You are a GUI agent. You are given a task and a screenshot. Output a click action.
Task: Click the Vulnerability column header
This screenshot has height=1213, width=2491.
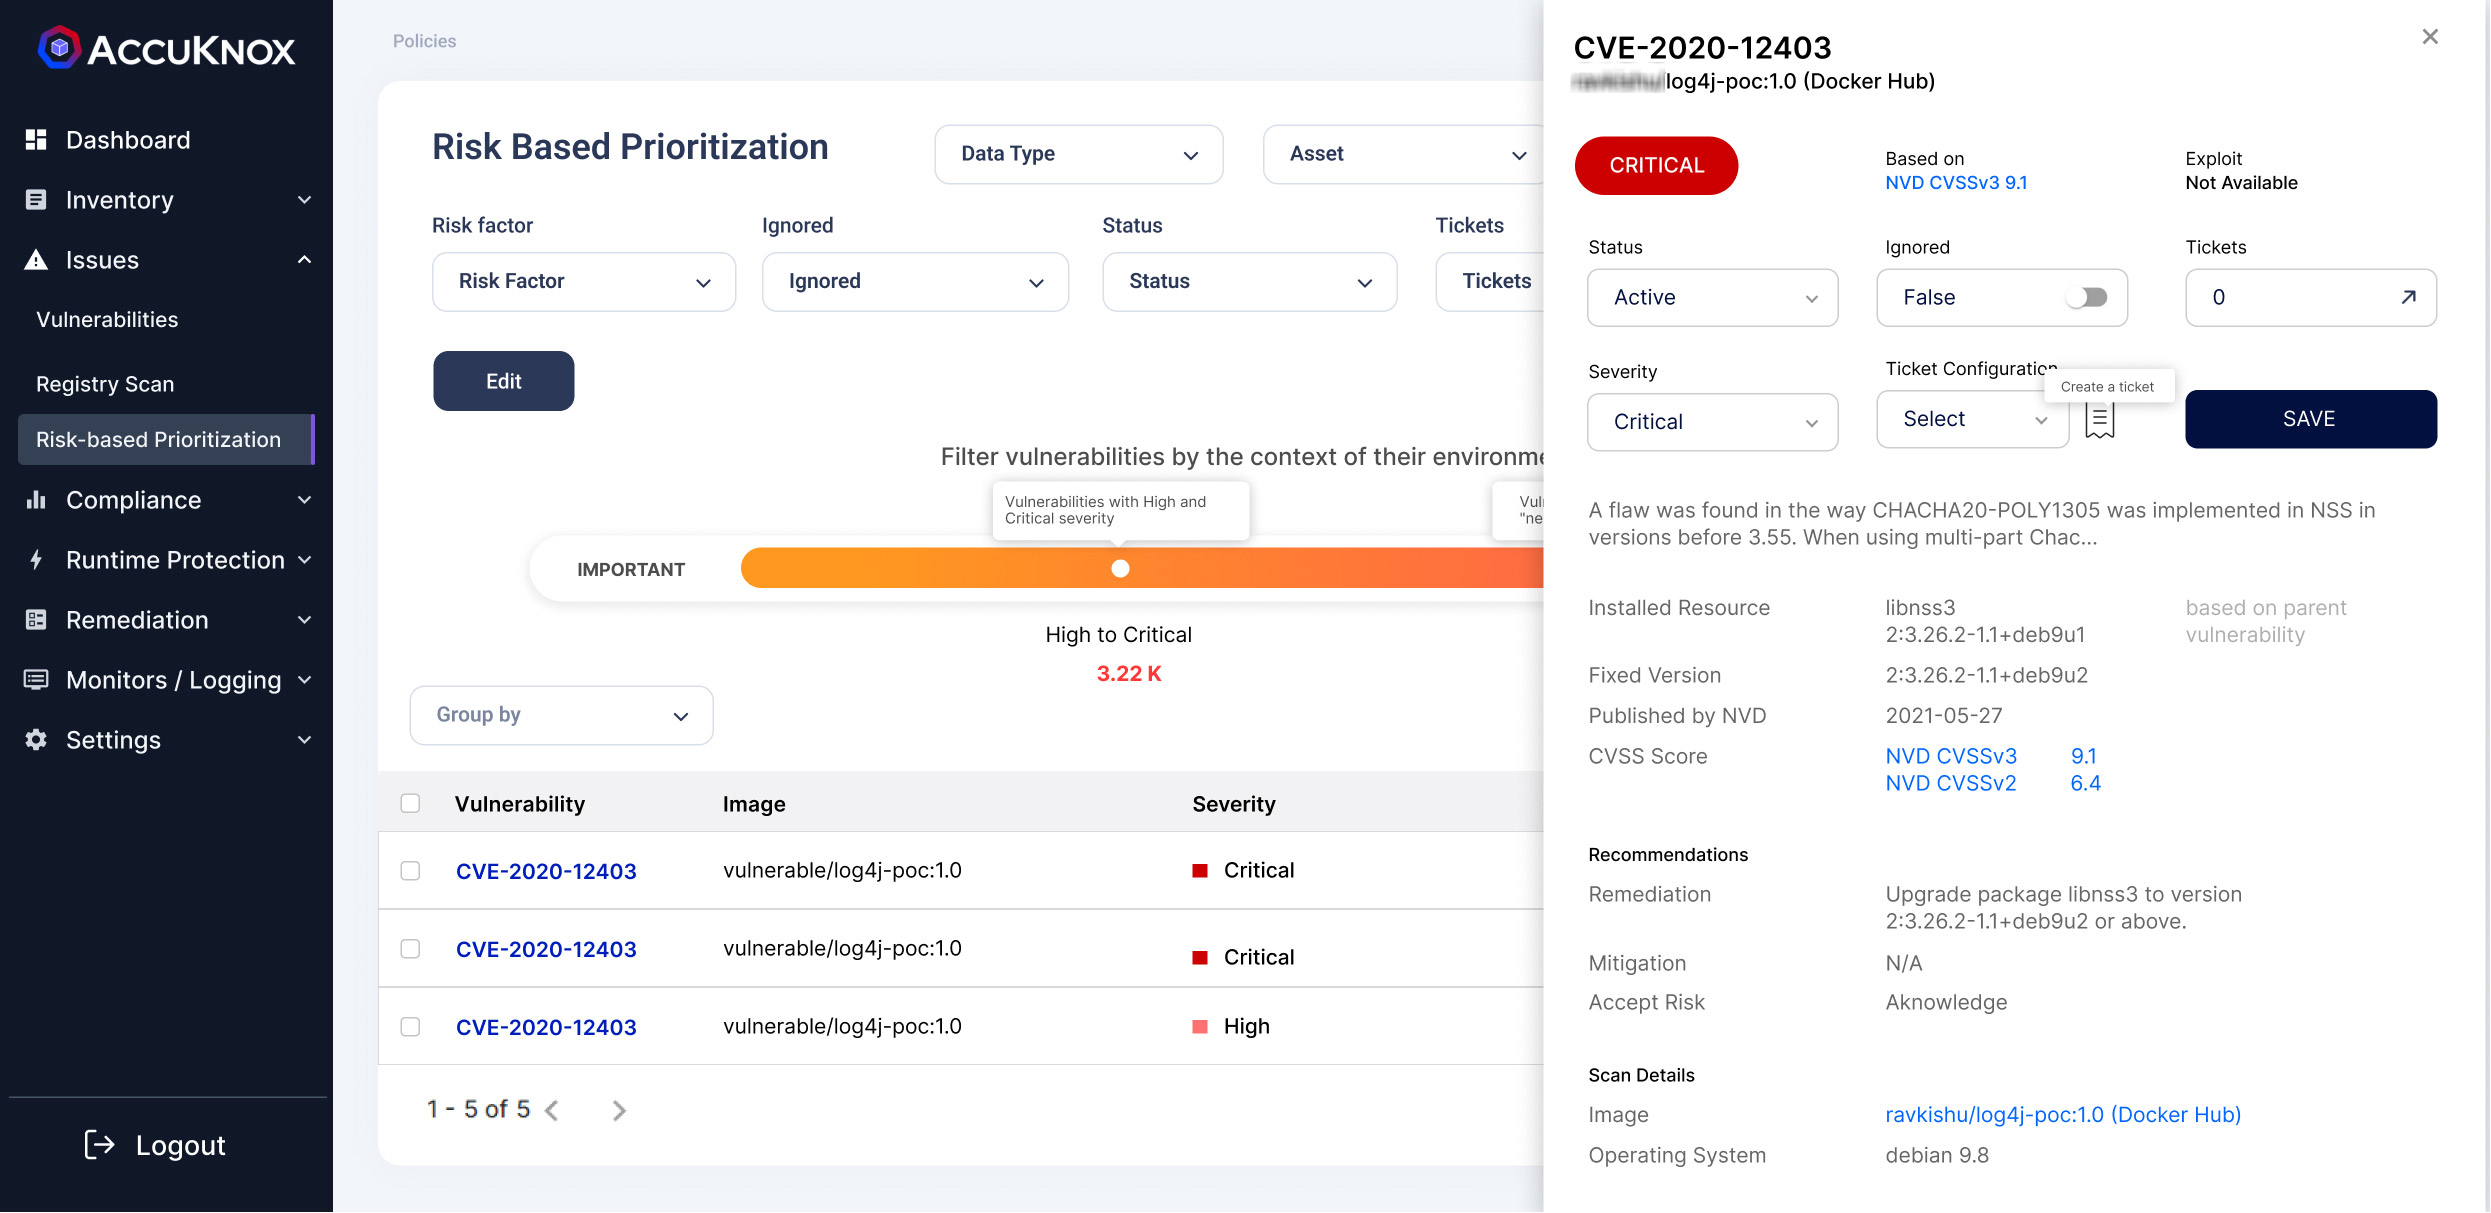(519, 804)
